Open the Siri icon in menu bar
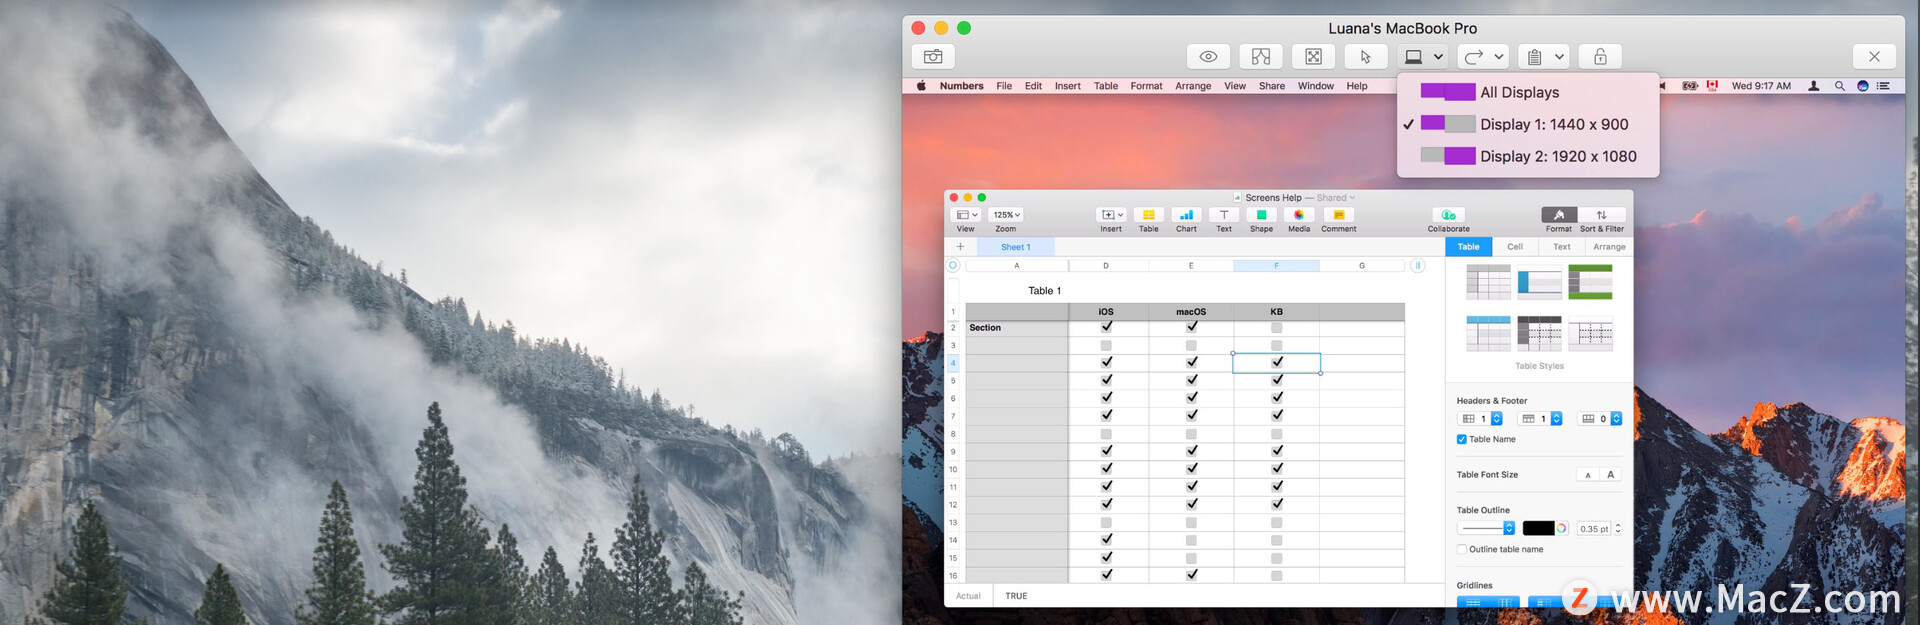The height and width of the screenshot is (625, 1920). click(1862, 86)
